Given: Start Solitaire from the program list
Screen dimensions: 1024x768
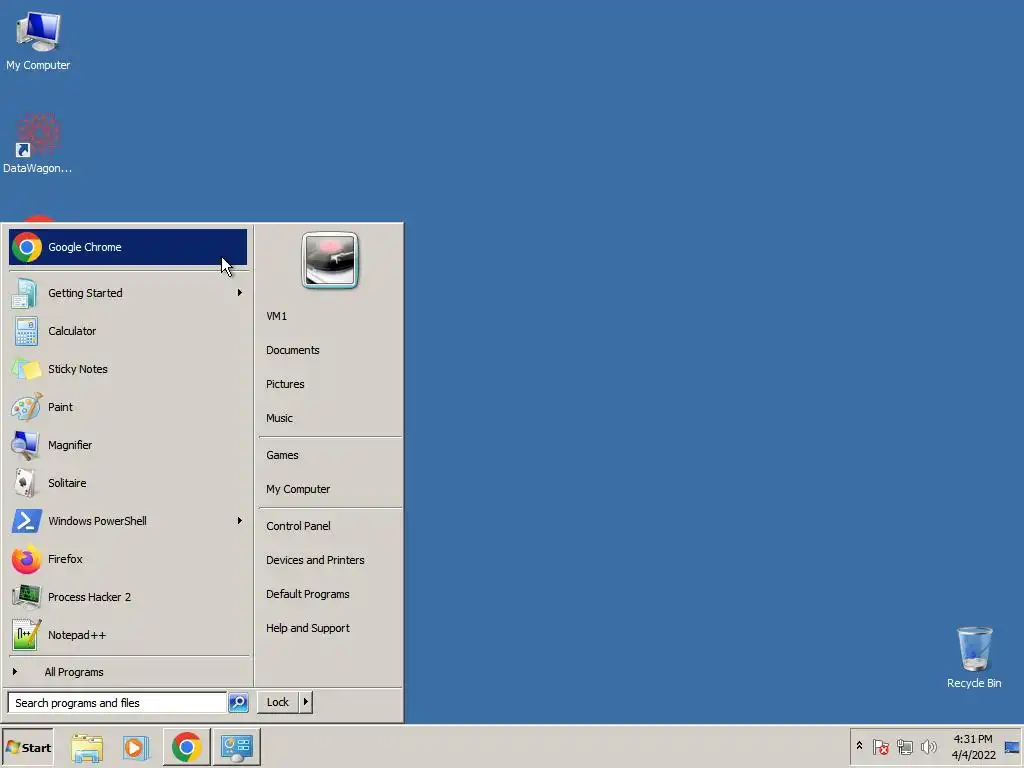Looking at the screenshot, I should click(x=128, y=483).
